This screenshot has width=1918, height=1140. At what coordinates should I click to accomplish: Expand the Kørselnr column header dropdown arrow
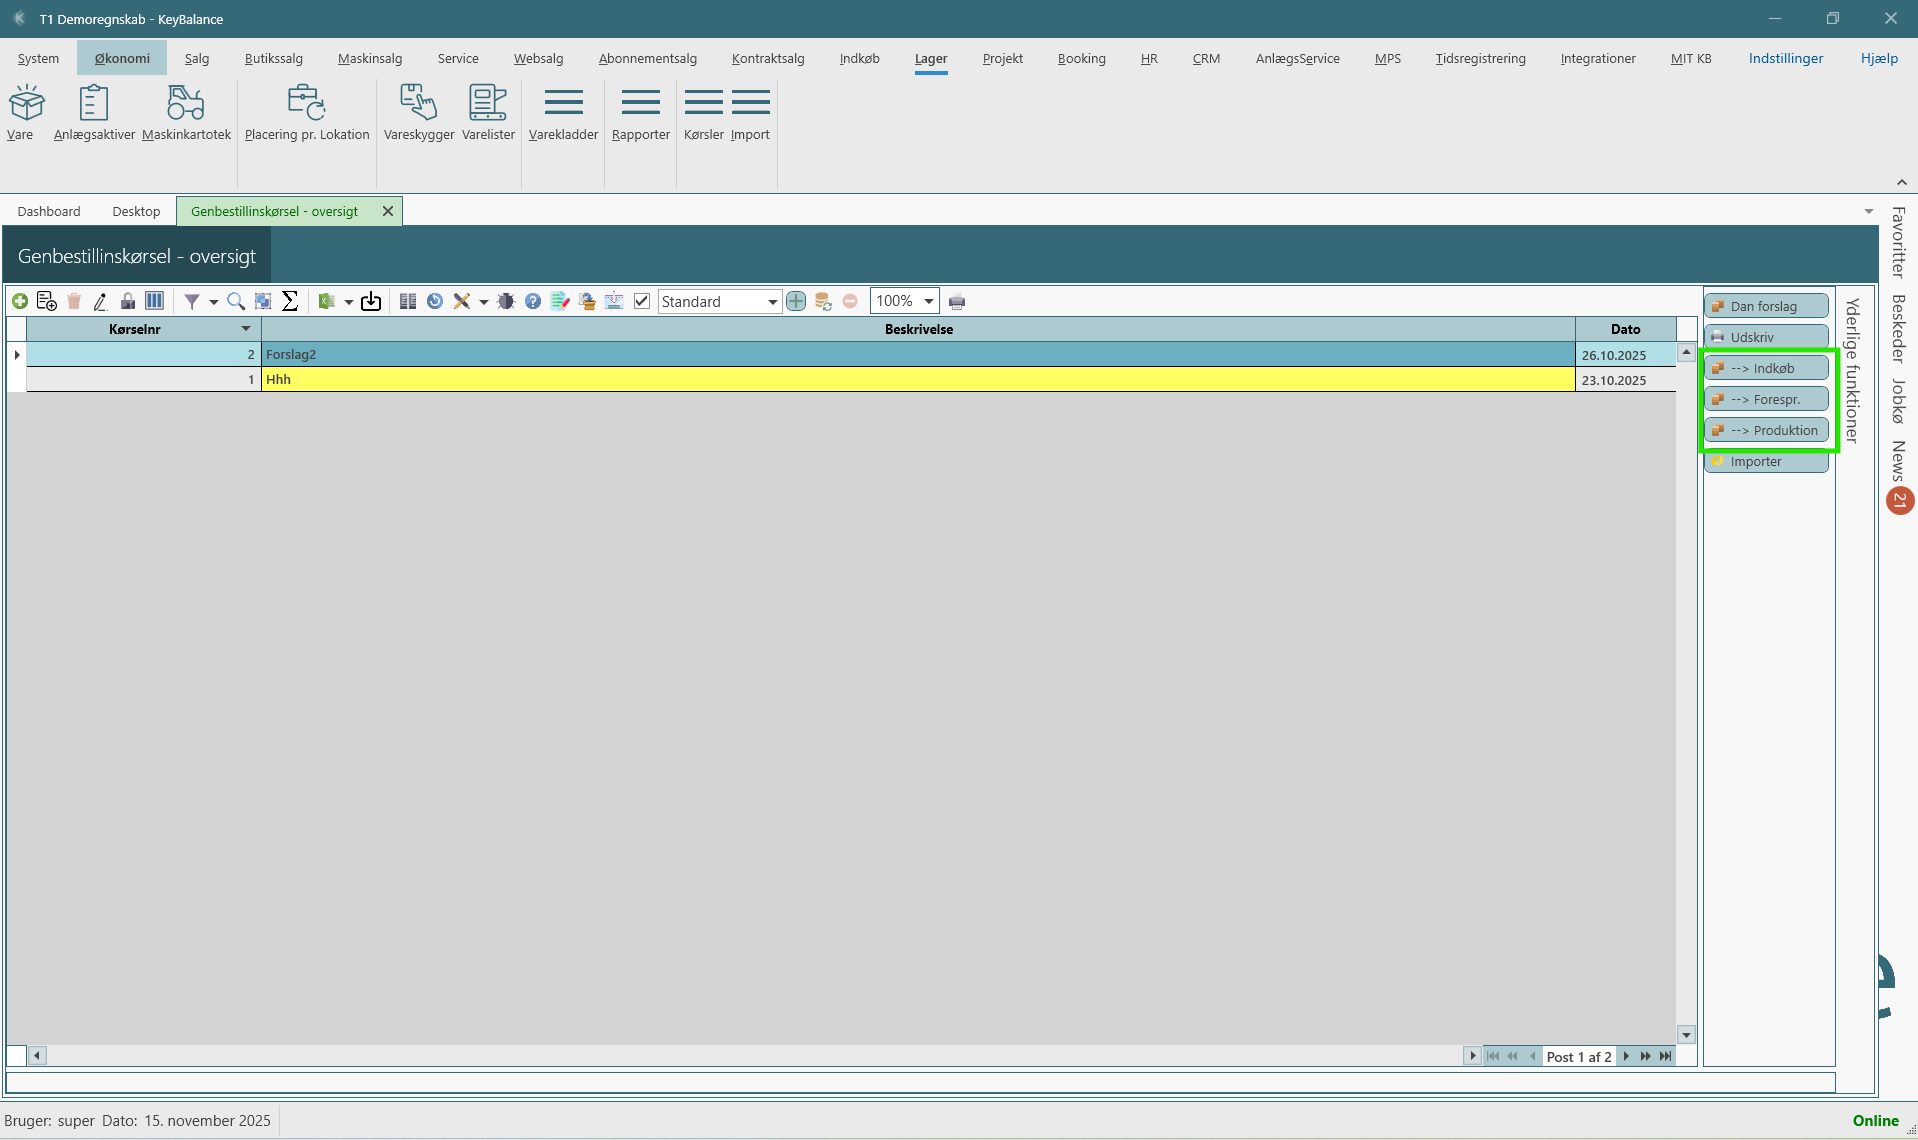click(246, 329)
